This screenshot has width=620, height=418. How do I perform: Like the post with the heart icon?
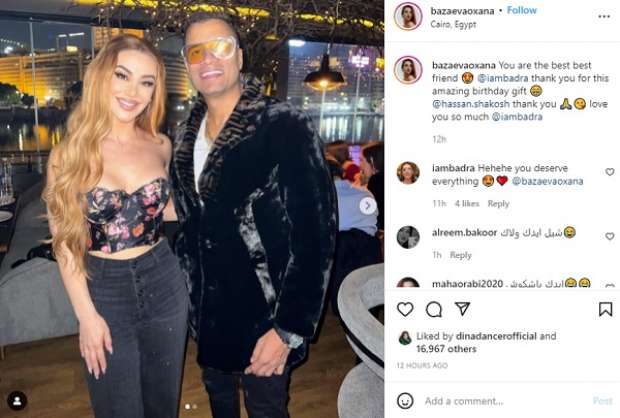(405, 309)
